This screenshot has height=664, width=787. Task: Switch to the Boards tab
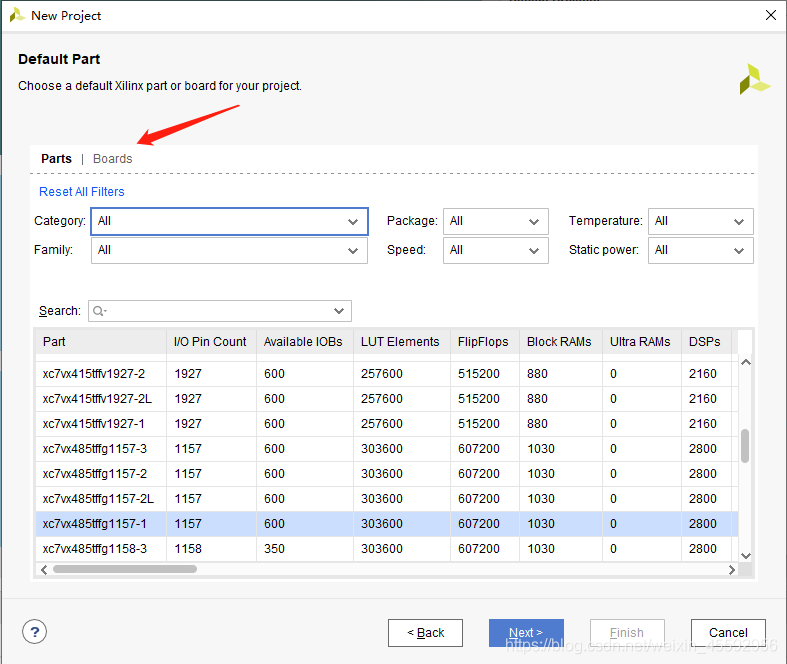[x=112, y=159]
